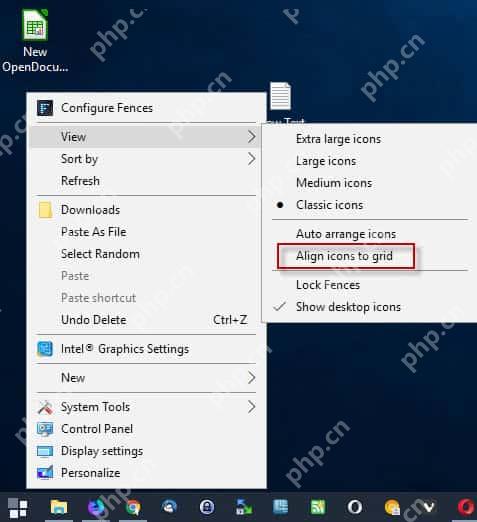Open Display settings
This screenshot has height=522, width=477.
pos(145,451)
